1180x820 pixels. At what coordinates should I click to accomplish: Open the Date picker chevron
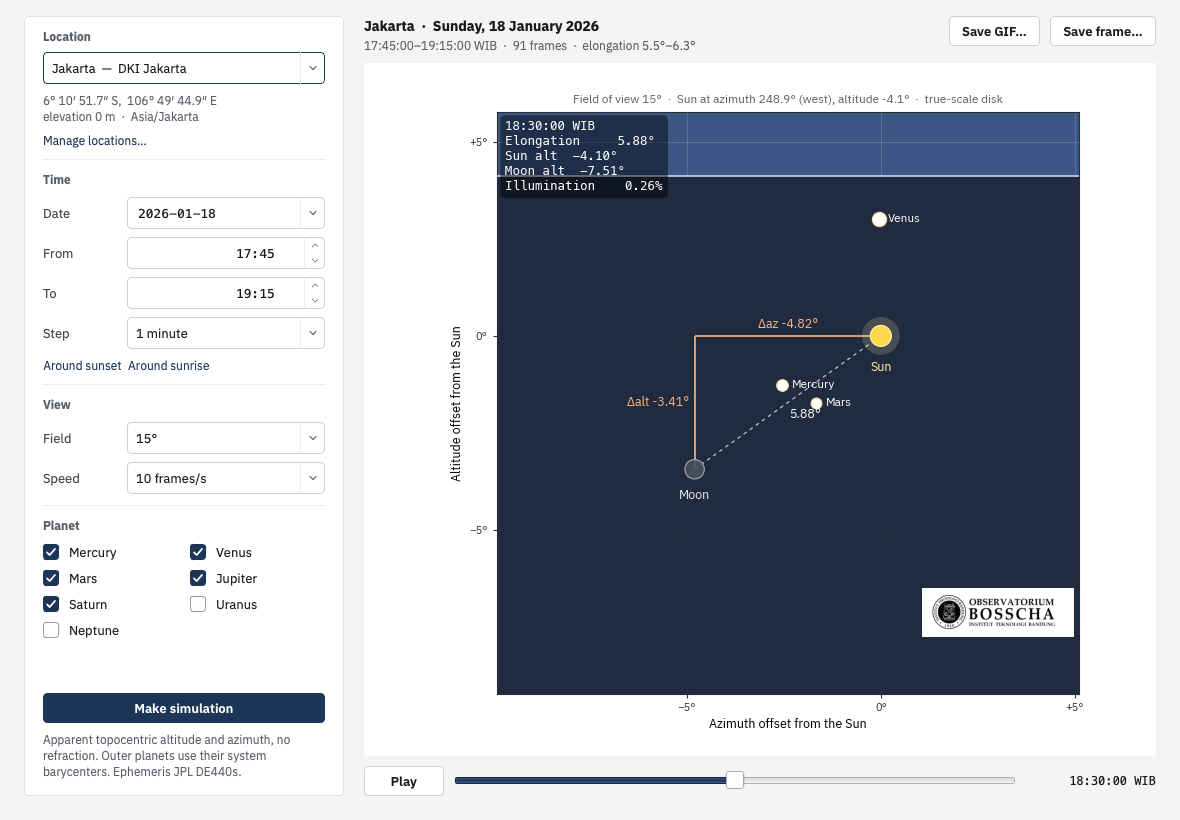click(312, 213)
